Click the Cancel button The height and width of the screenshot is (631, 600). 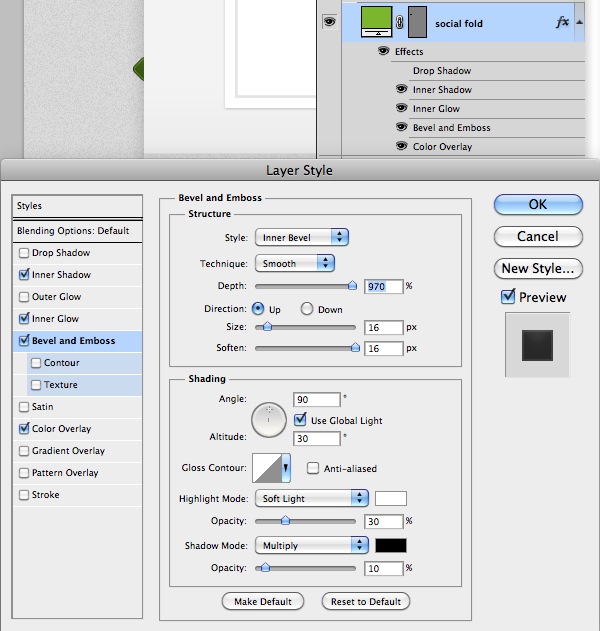point(538,236)
